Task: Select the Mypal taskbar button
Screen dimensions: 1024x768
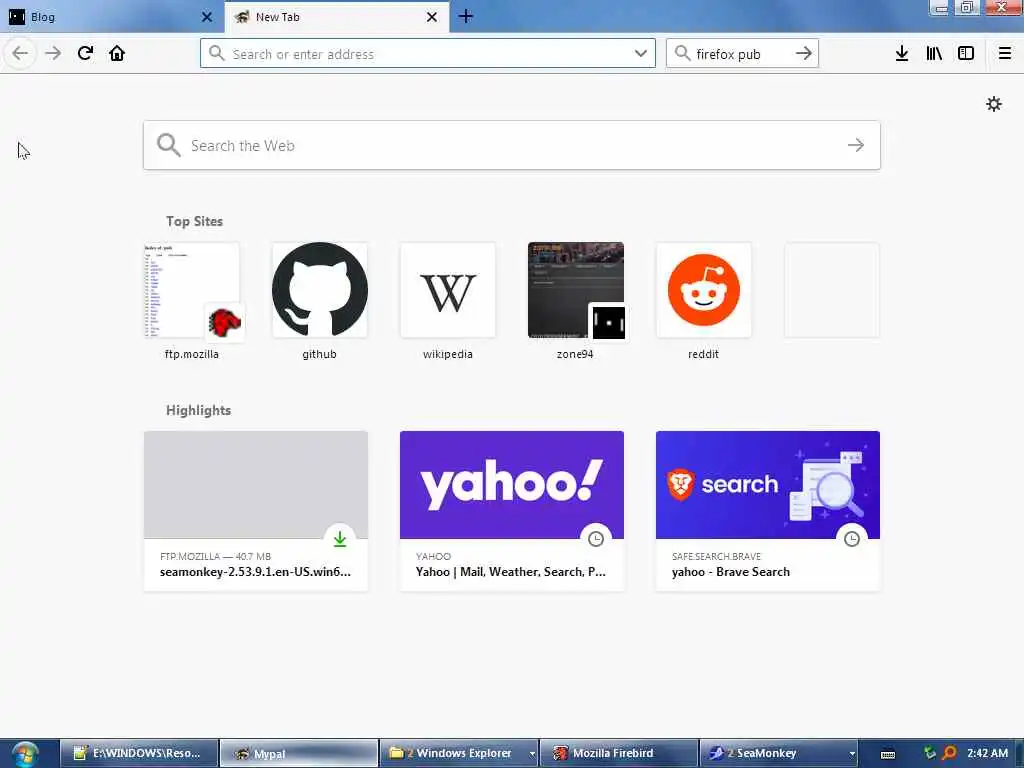Action: pyautogui.click(x=299, y=753)
